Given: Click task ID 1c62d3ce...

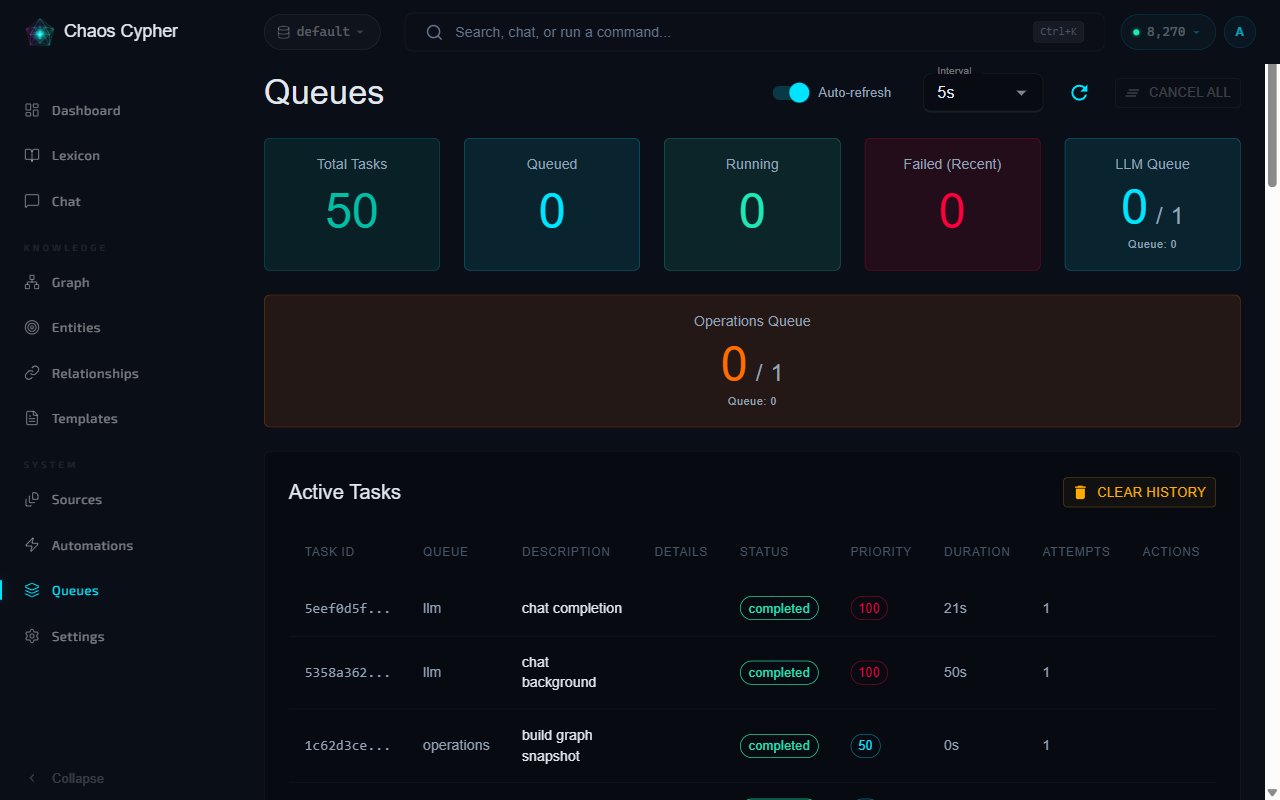Looking at the screenshot, I should (348, 746).
